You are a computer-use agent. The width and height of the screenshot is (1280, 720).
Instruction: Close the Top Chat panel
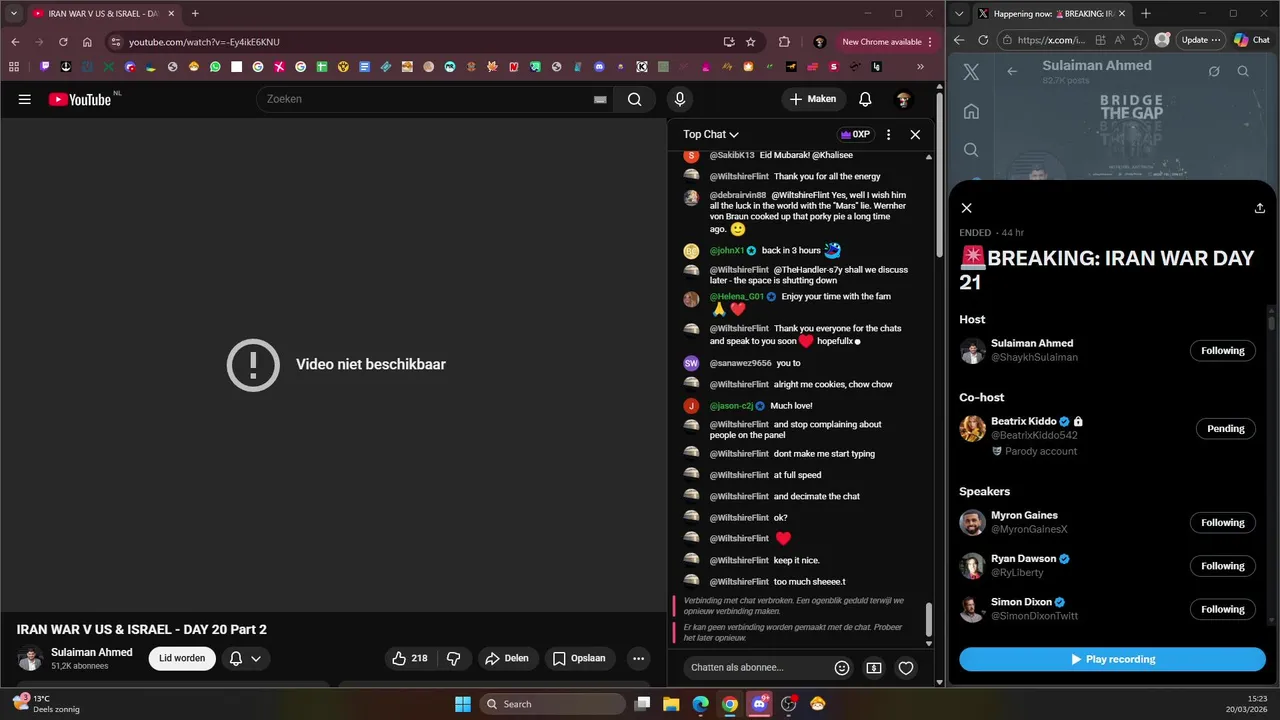coord(915,134)
